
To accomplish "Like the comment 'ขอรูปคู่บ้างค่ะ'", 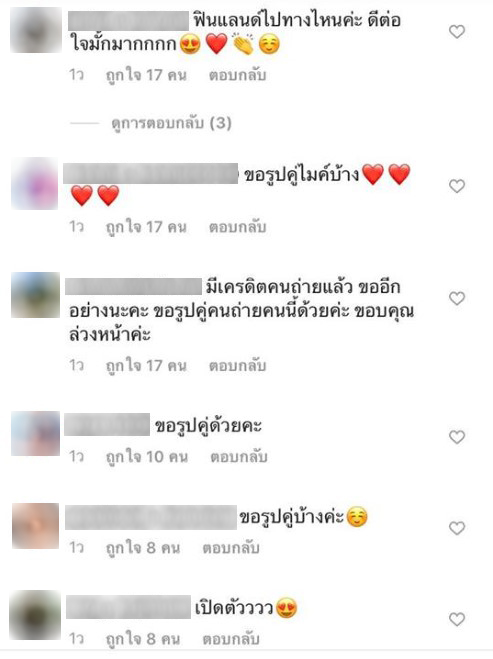I will (x=457, y=528).
